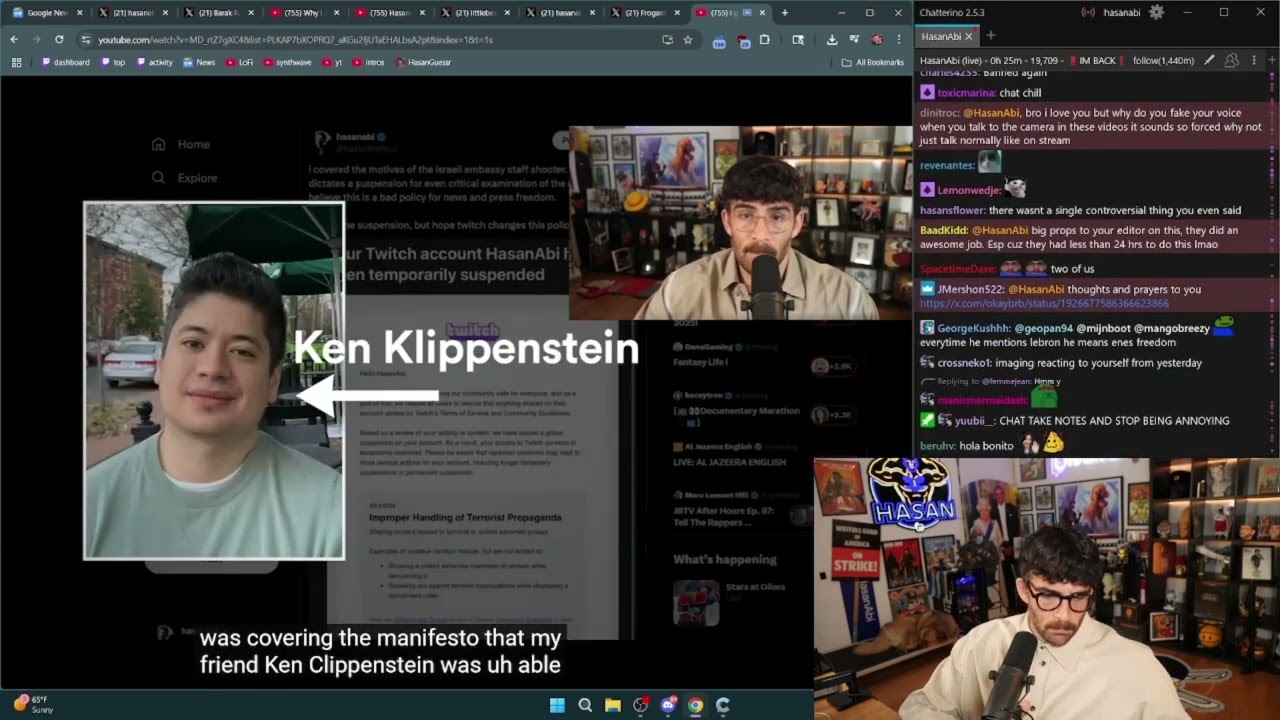
Task: Click the Explore item in the video sidebar
Action: [x=184, y=178]
